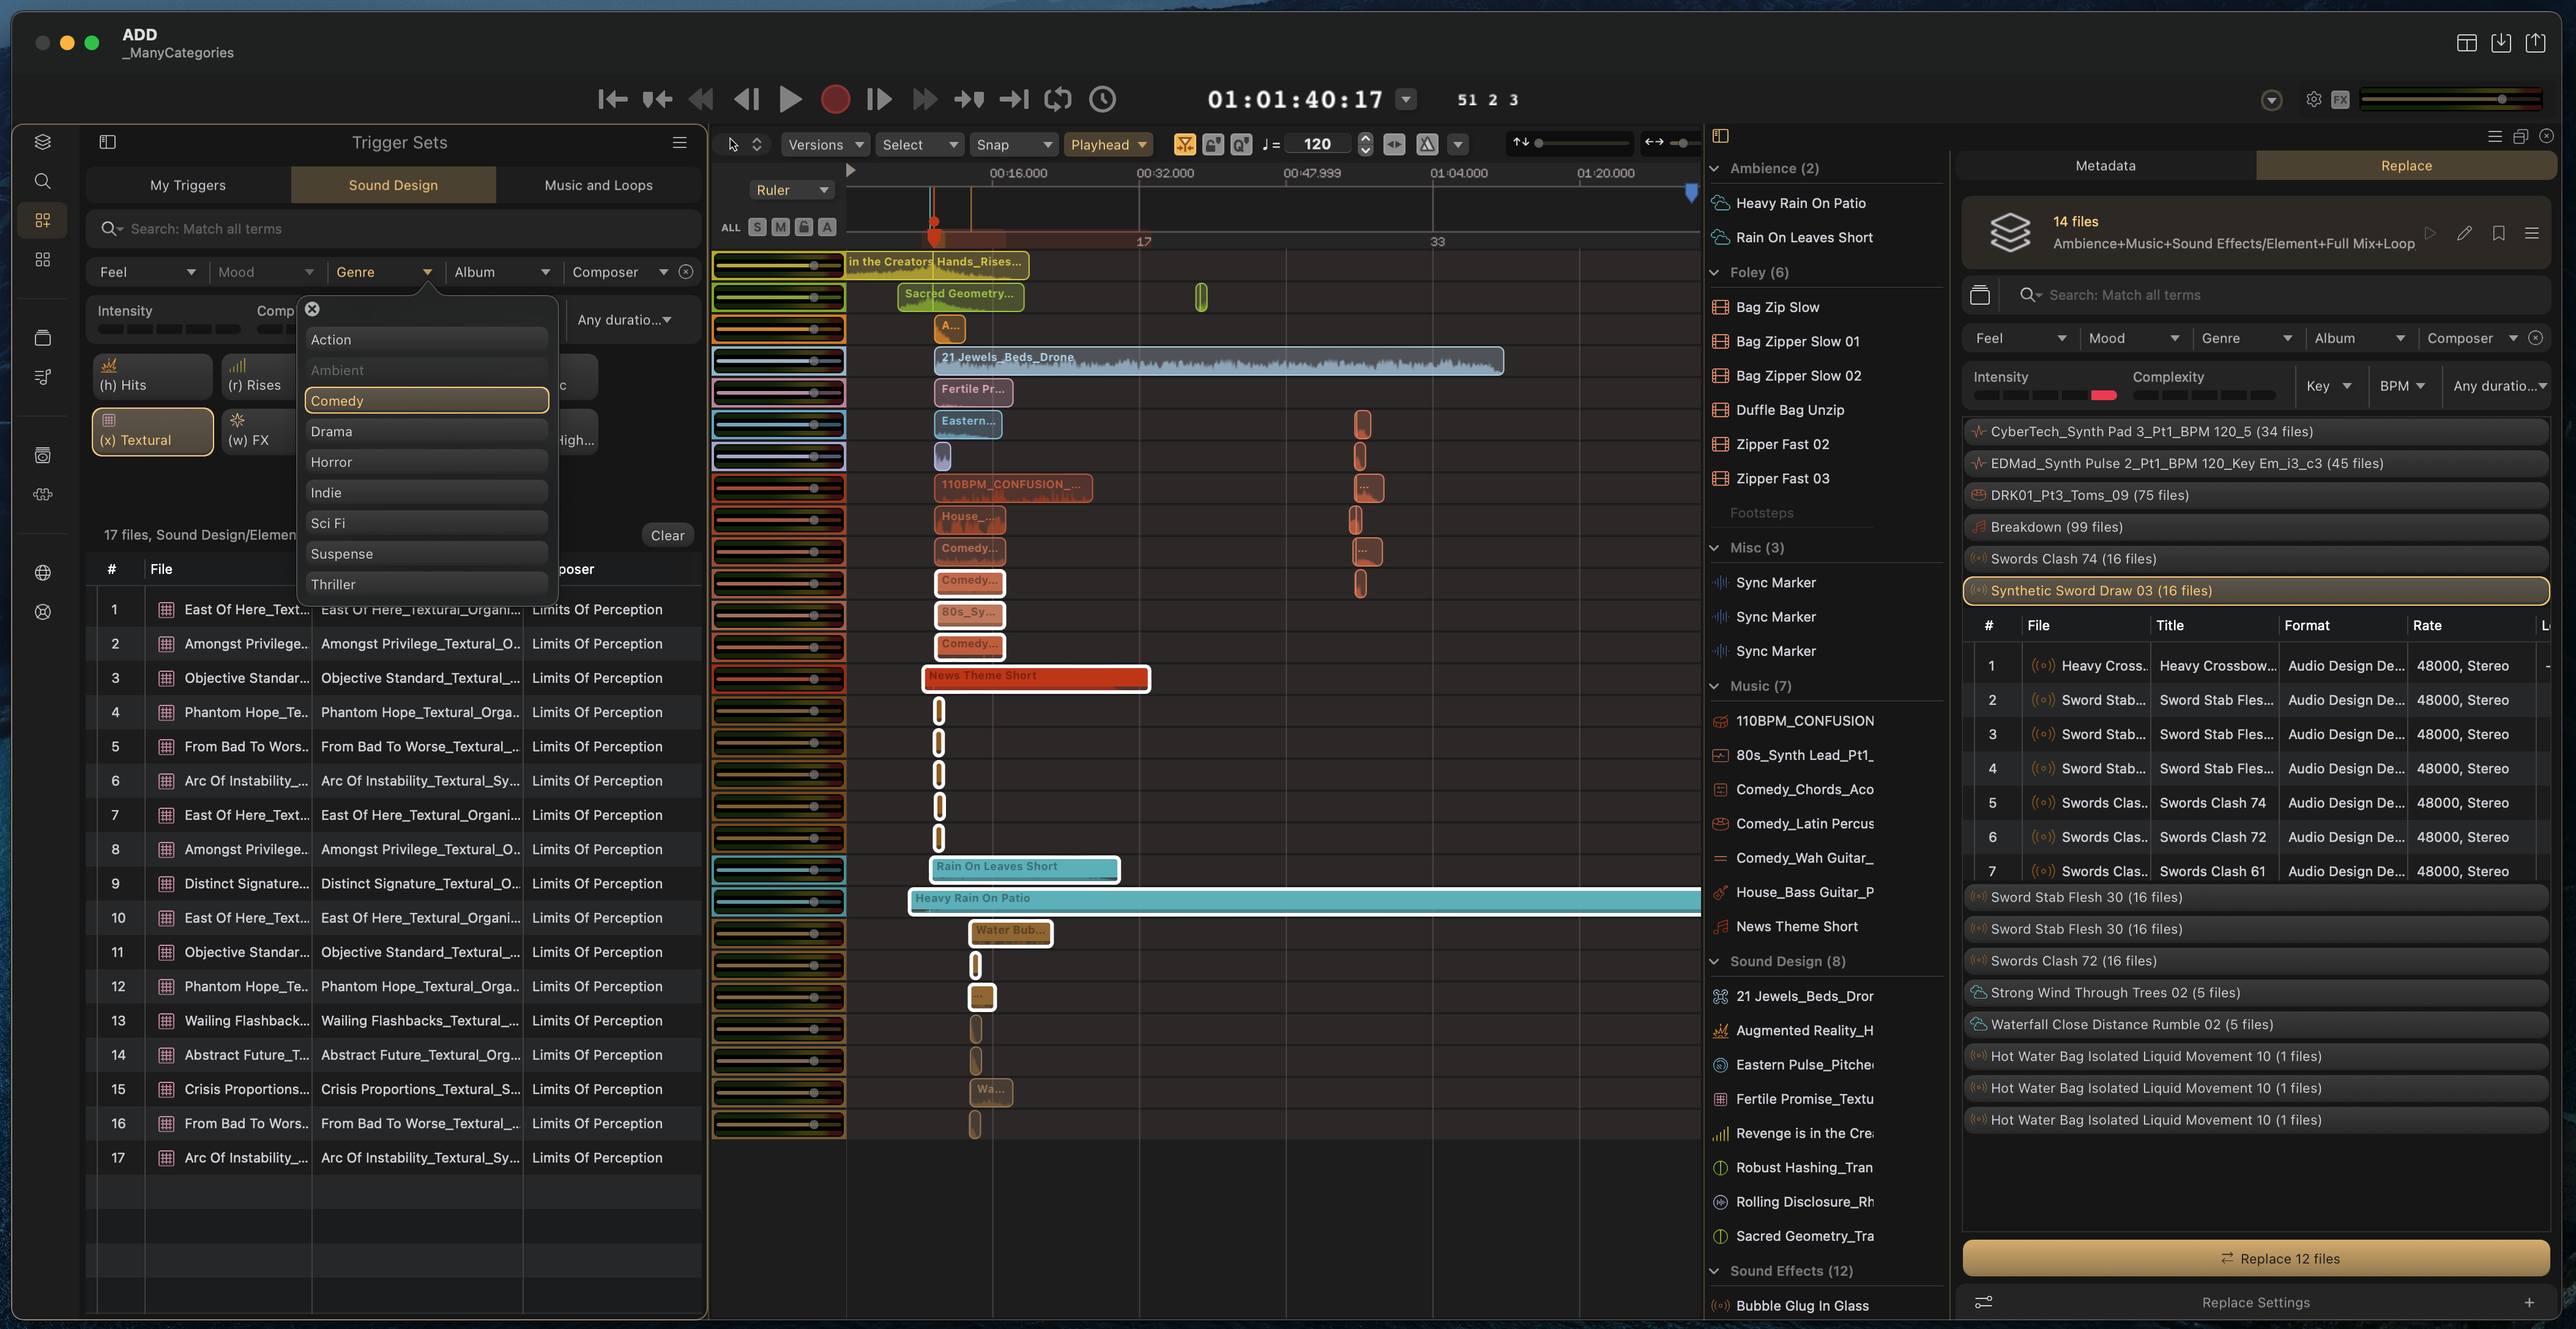This screenshot has width=2576, height=1329.
Task: Open the gear settings icon by the FX button
Action: tap(2313, 99)
